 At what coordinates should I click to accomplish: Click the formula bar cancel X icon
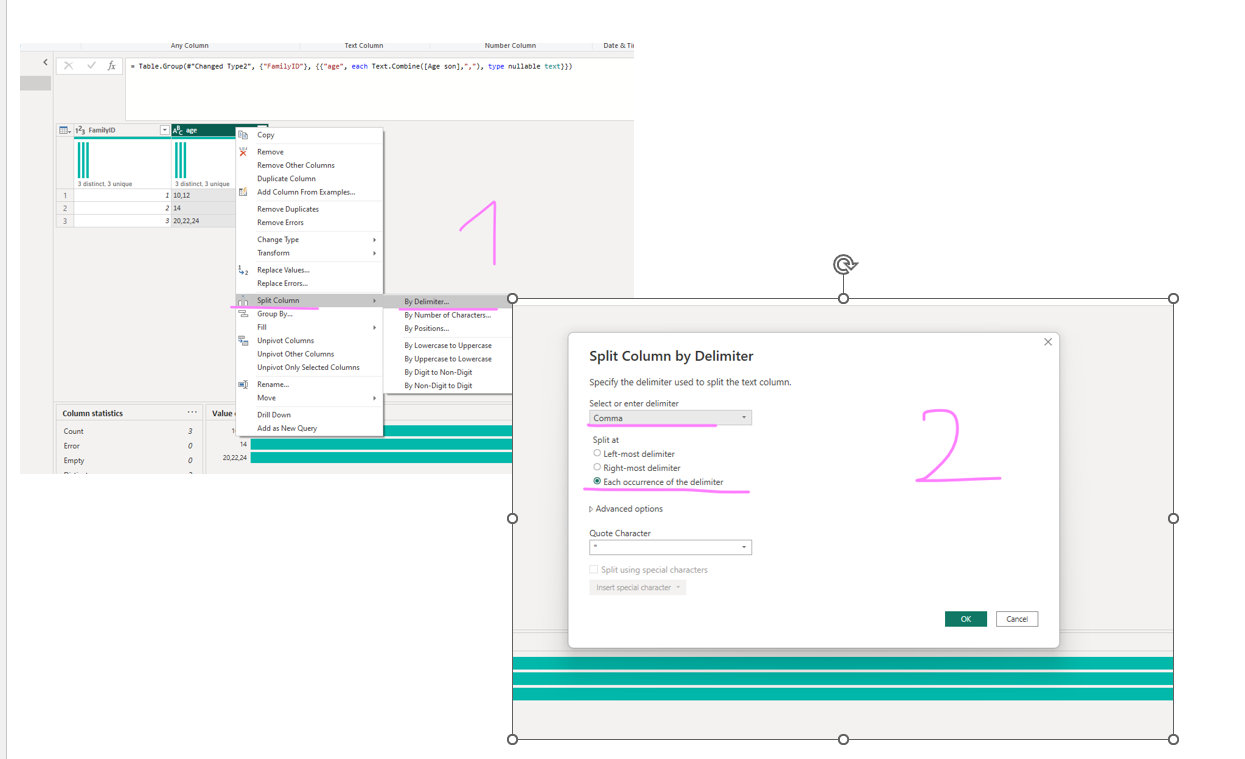68,66
